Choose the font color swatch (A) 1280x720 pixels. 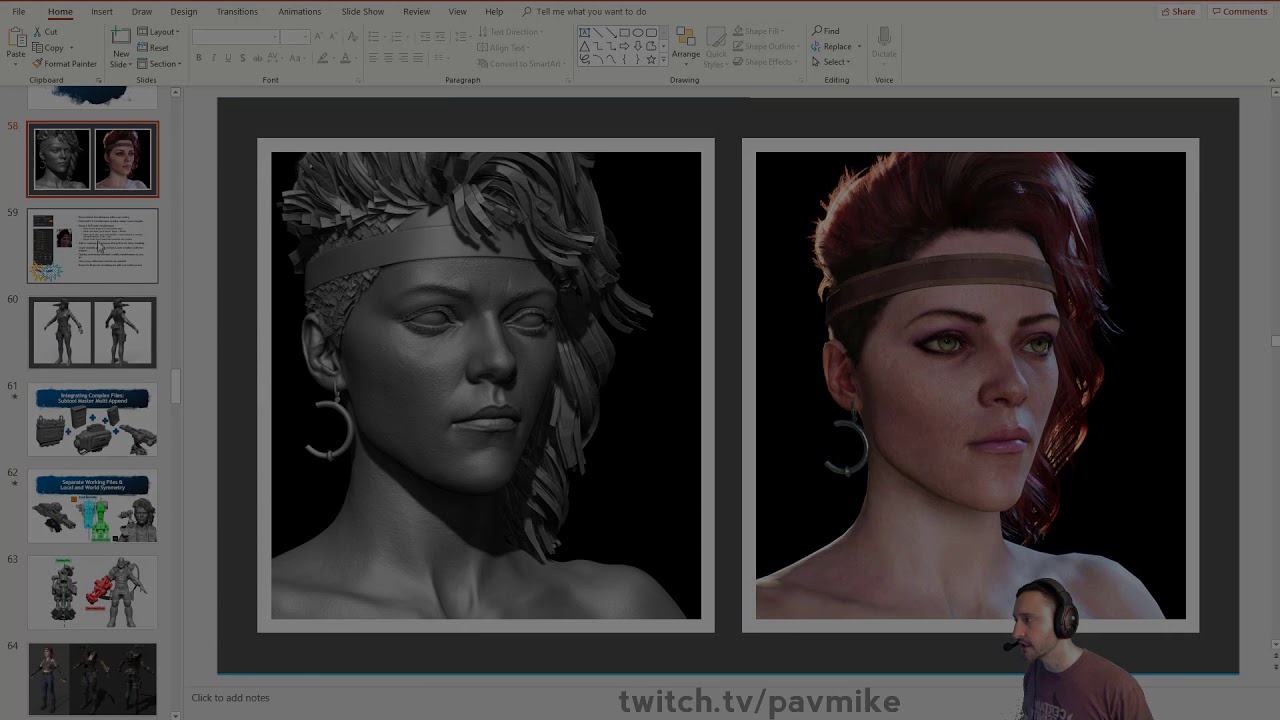(345, 58)
